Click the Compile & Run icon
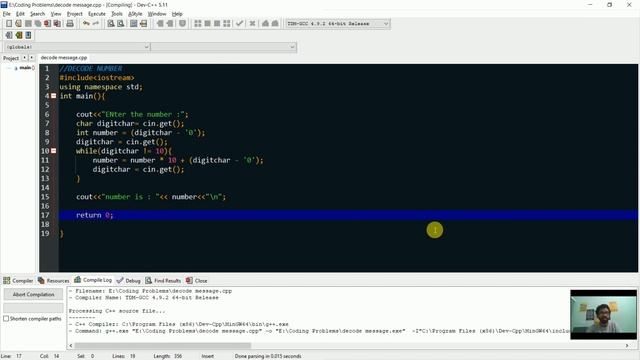 click(x=217, y=24)
